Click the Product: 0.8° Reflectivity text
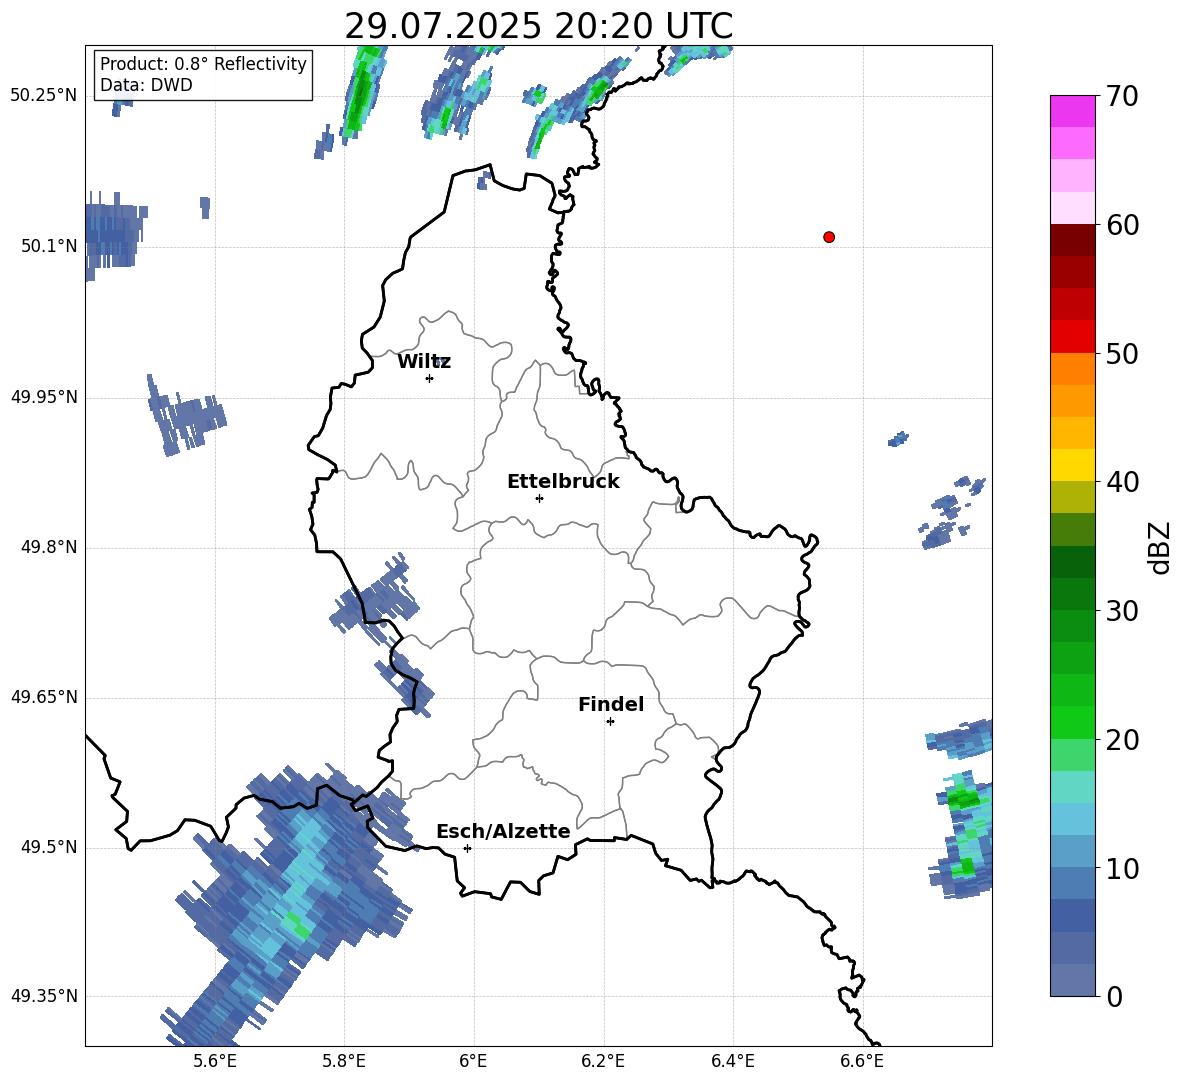Screen dimensions: 1184x1081 [203, 64]
